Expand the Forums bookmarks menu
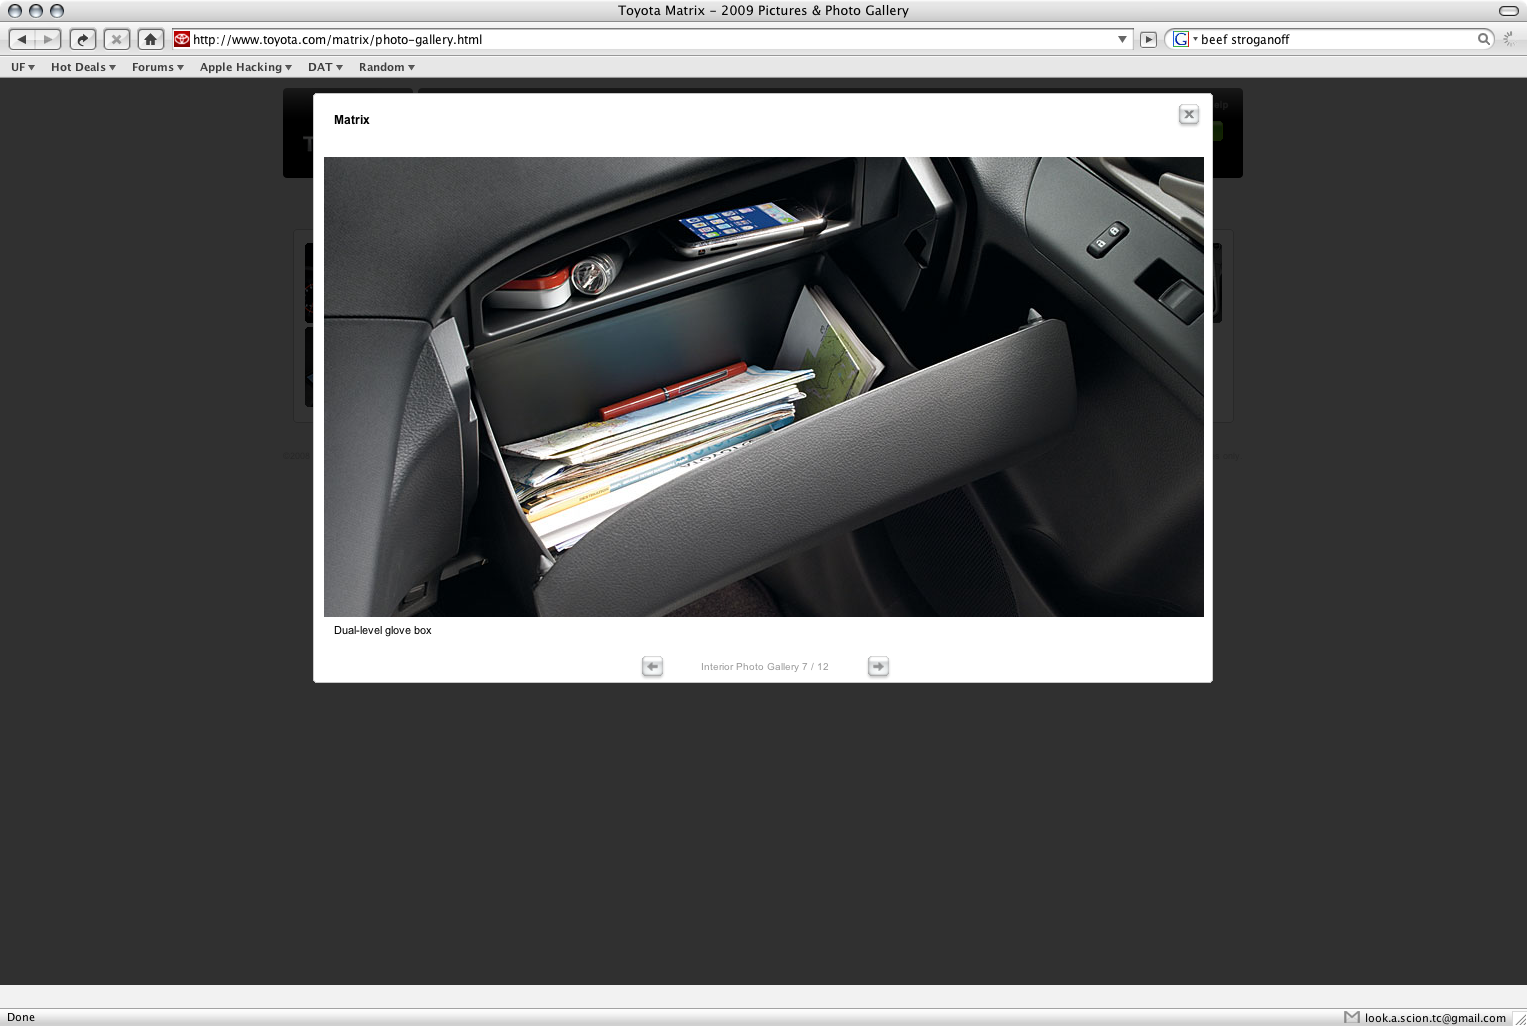The width and height of the screenshot is (1527, 1026). 158,67
